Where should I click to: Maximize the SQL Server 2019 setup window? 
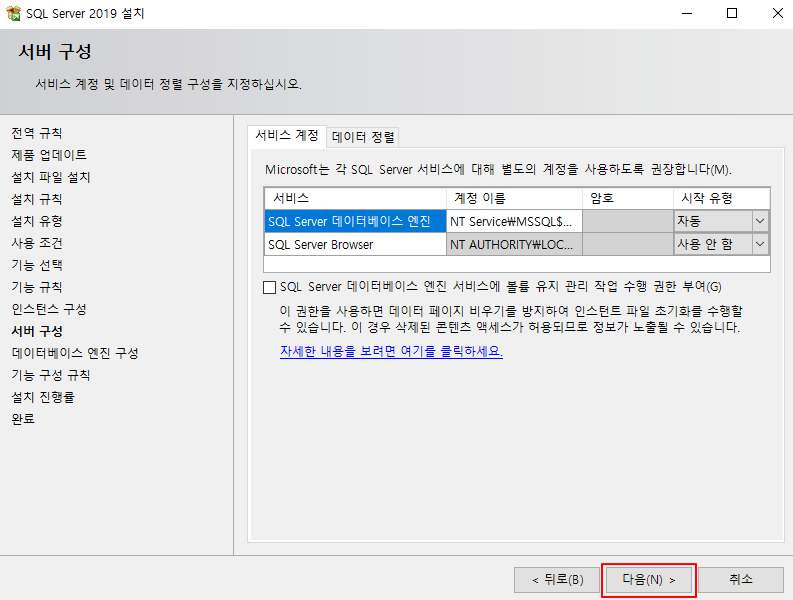(732, 14)
